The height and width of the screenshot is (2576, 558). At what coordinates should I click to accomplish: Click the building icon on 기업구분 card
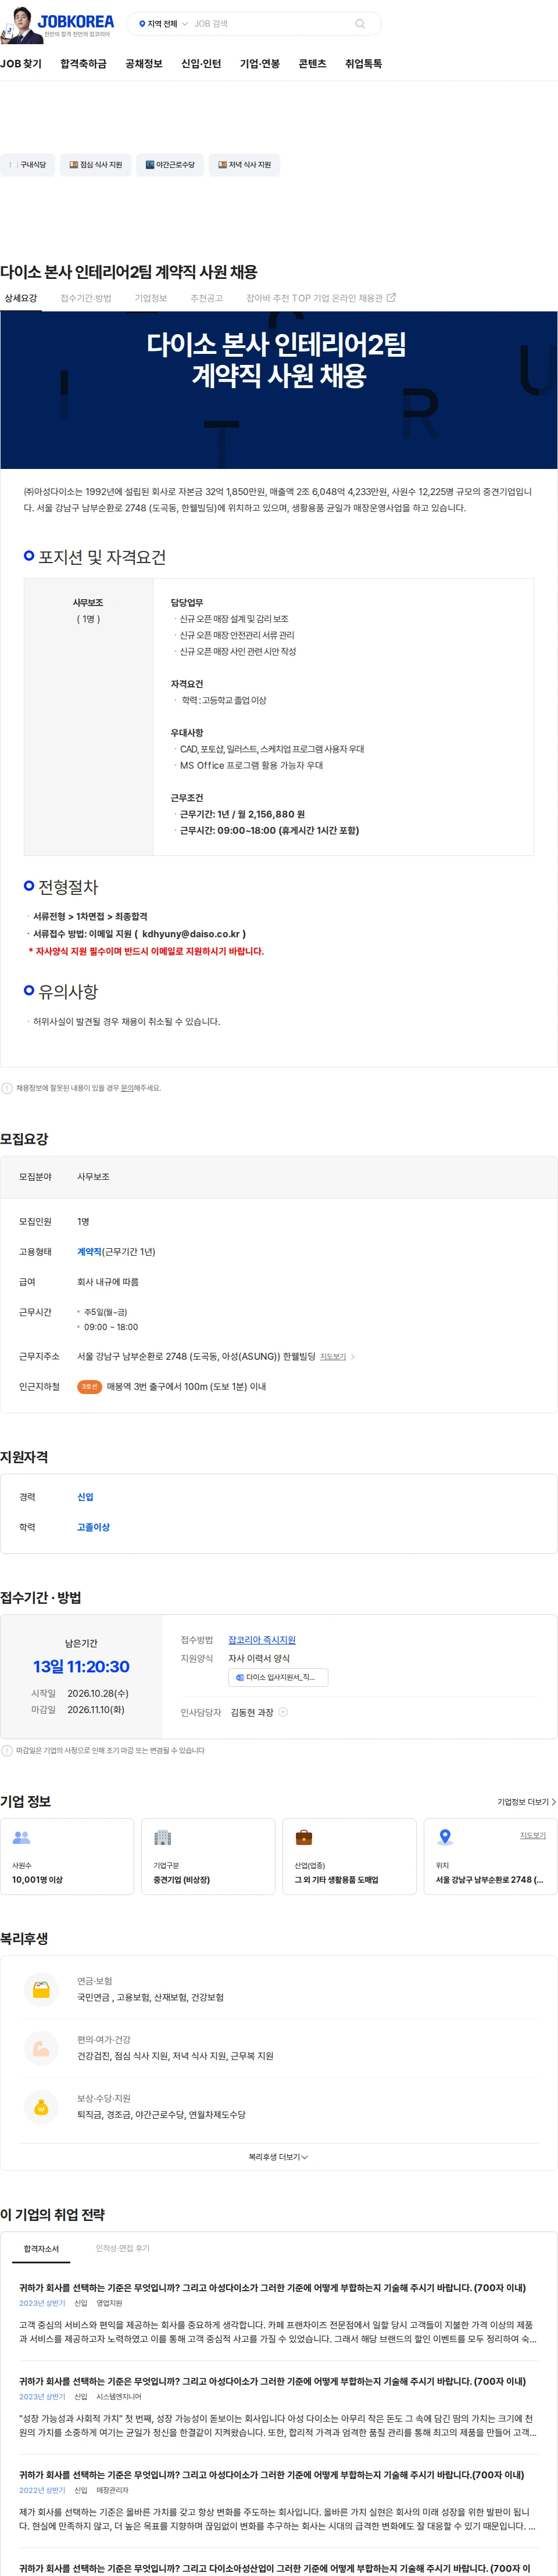pyautogui.click(x=162, y=1837)
